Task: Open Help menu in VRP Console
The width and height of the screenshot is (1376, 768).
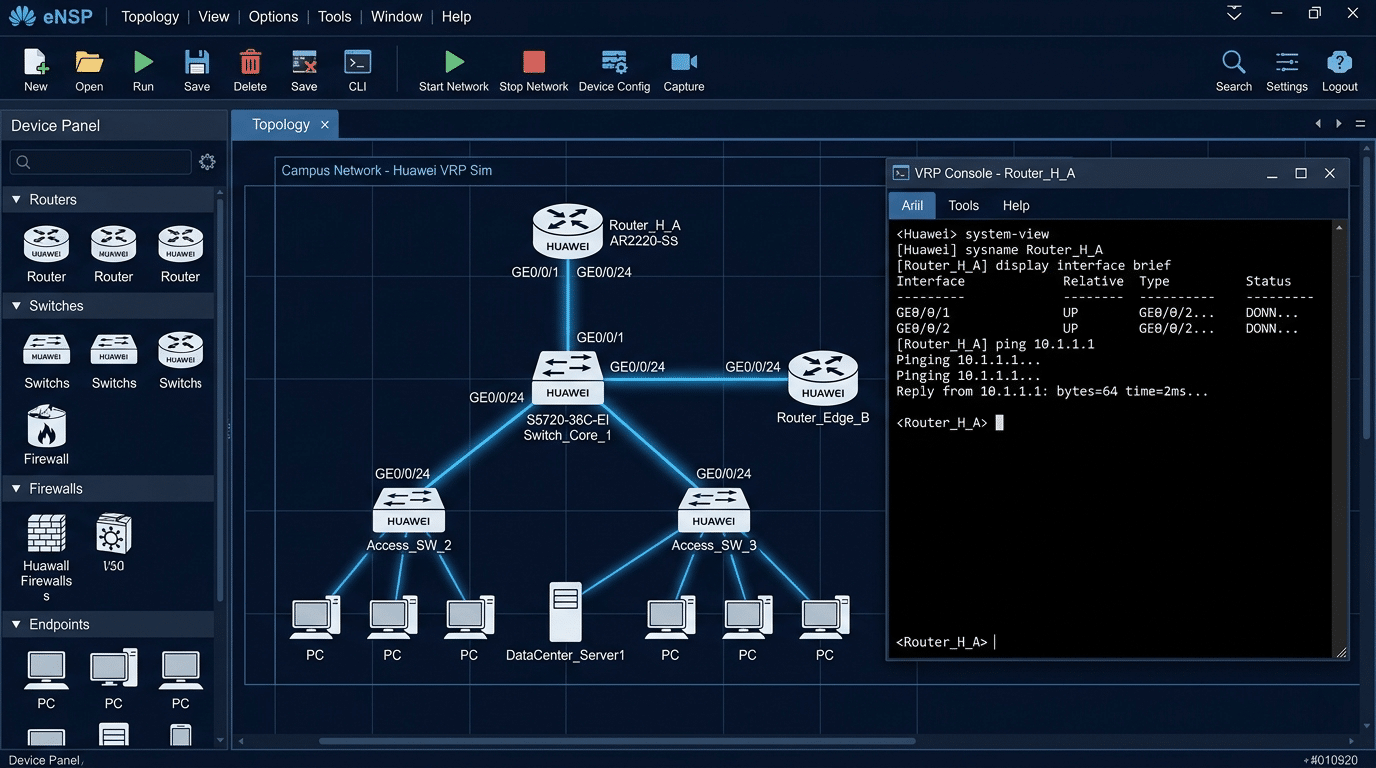Action: [x=1016, y=205]
